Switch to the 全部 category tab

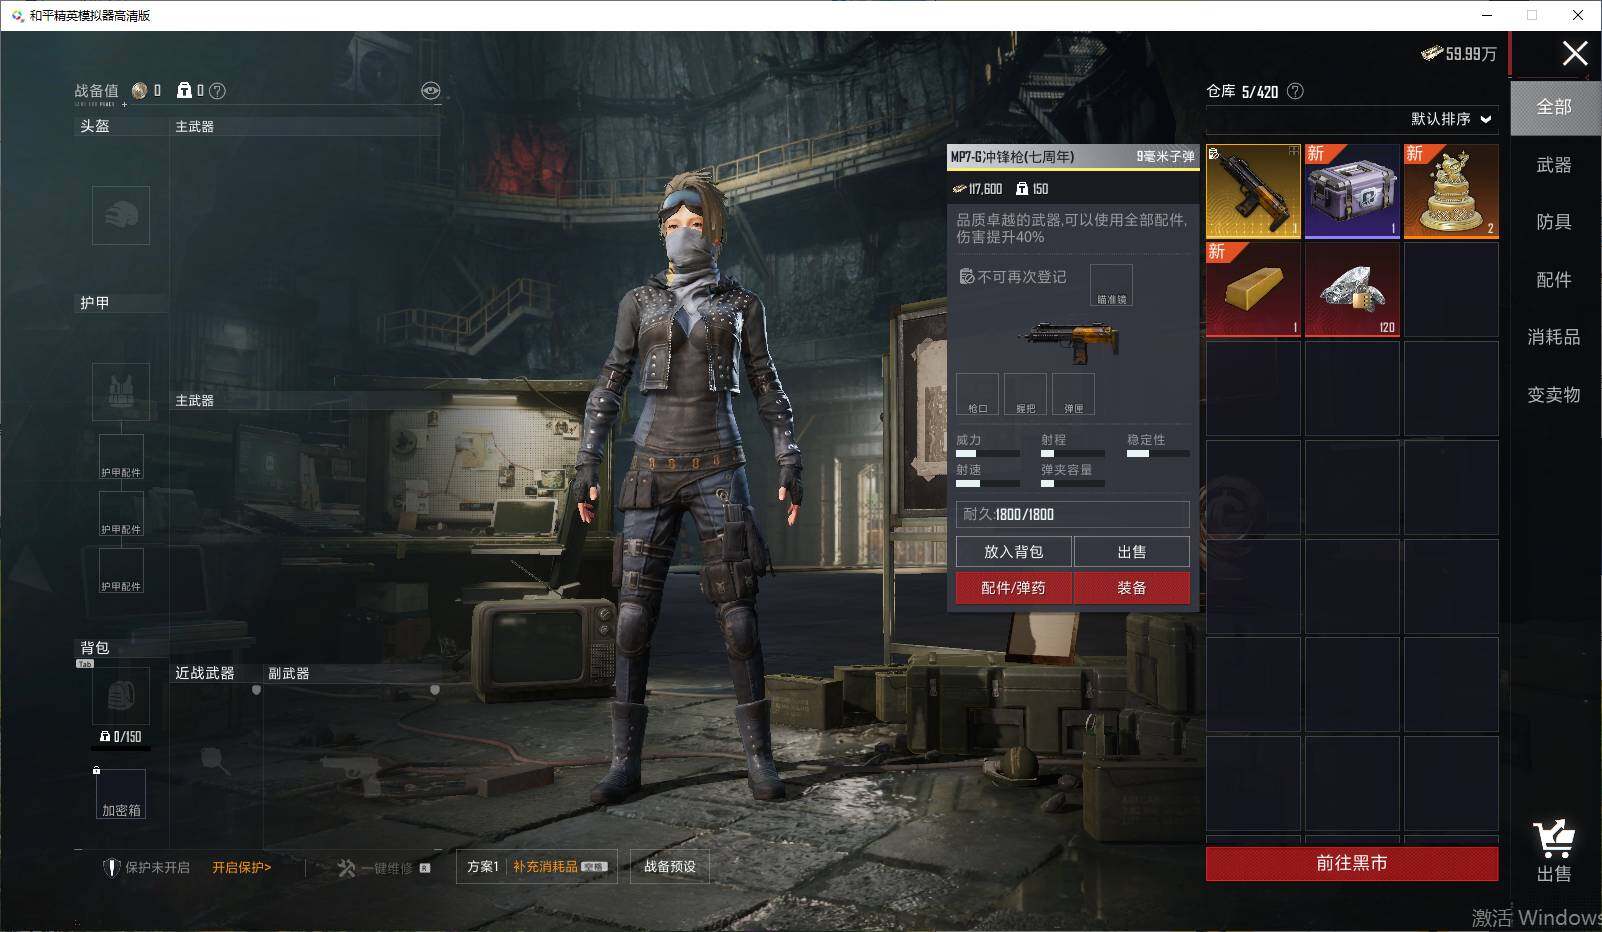tap(1554, 107)
